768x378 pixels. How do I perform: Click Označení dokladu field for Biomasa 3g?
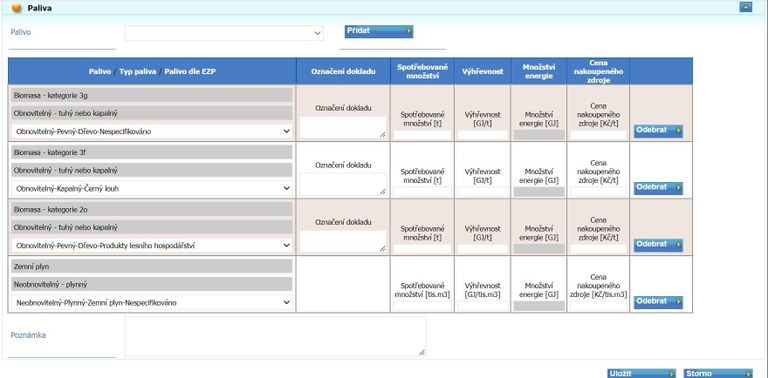click(x=343, y=127)
